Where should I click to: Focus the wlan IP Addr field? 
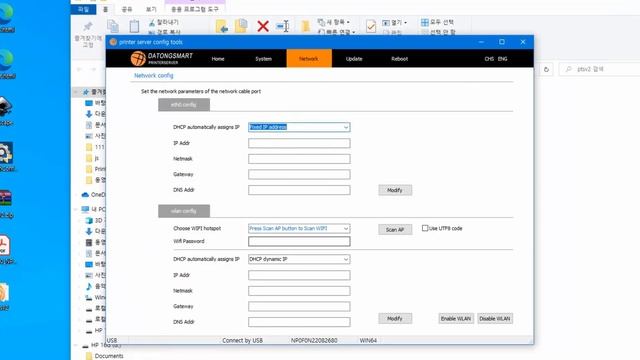point(299,275)
